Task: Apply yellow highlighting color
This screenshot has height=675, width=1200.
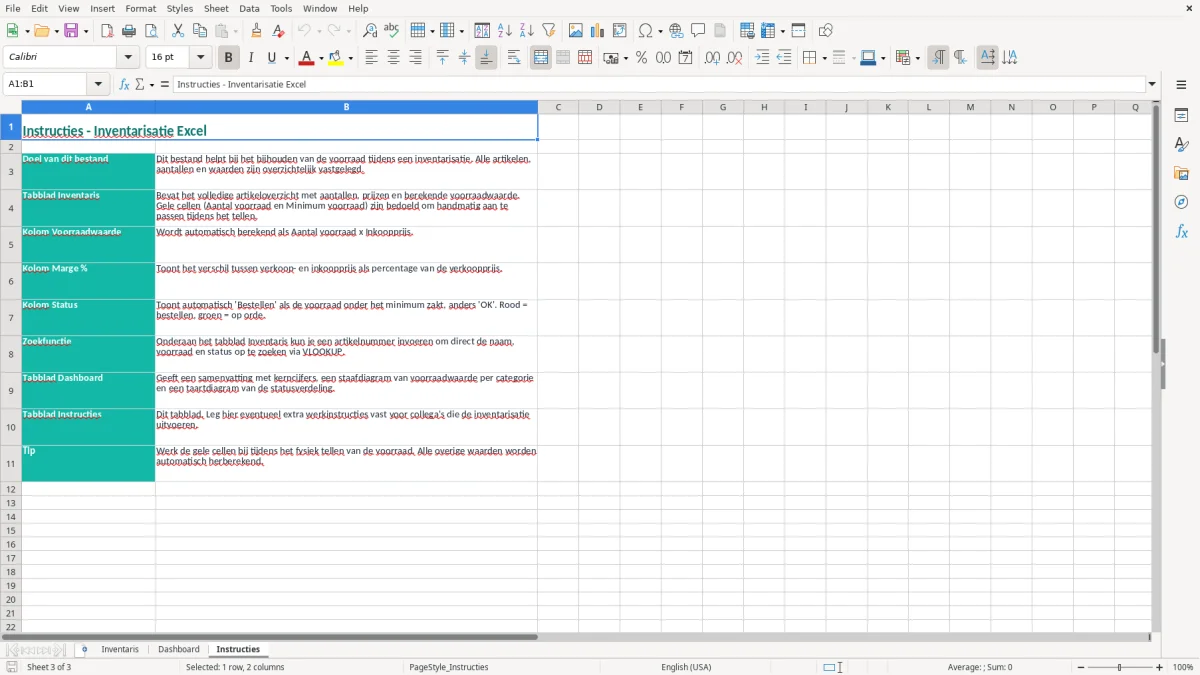Action: (x=336, y=58)
